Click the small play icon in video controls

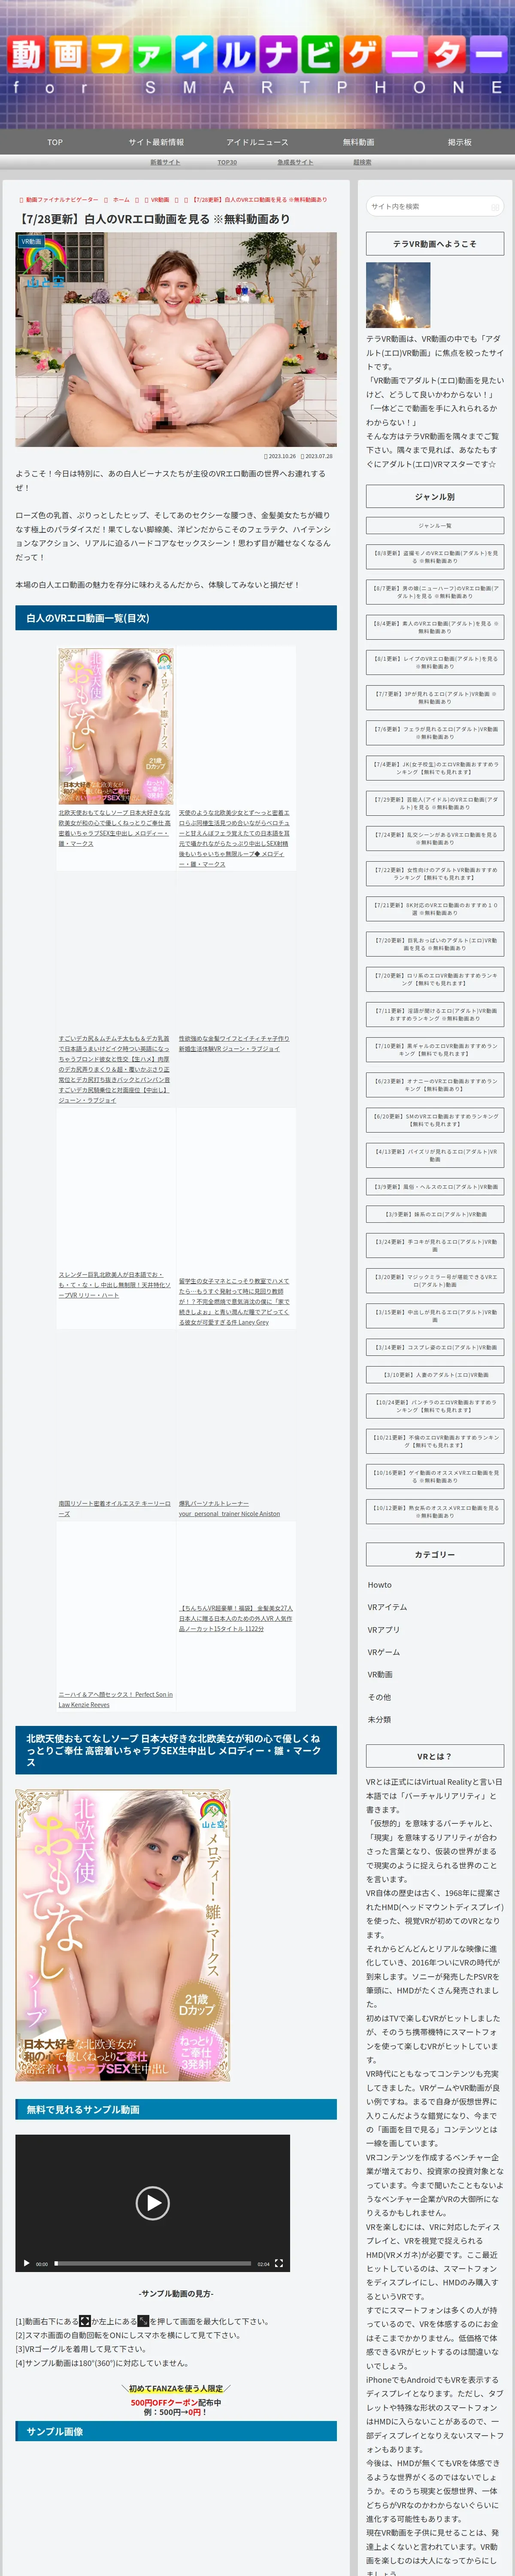[x=26, y=2263]
